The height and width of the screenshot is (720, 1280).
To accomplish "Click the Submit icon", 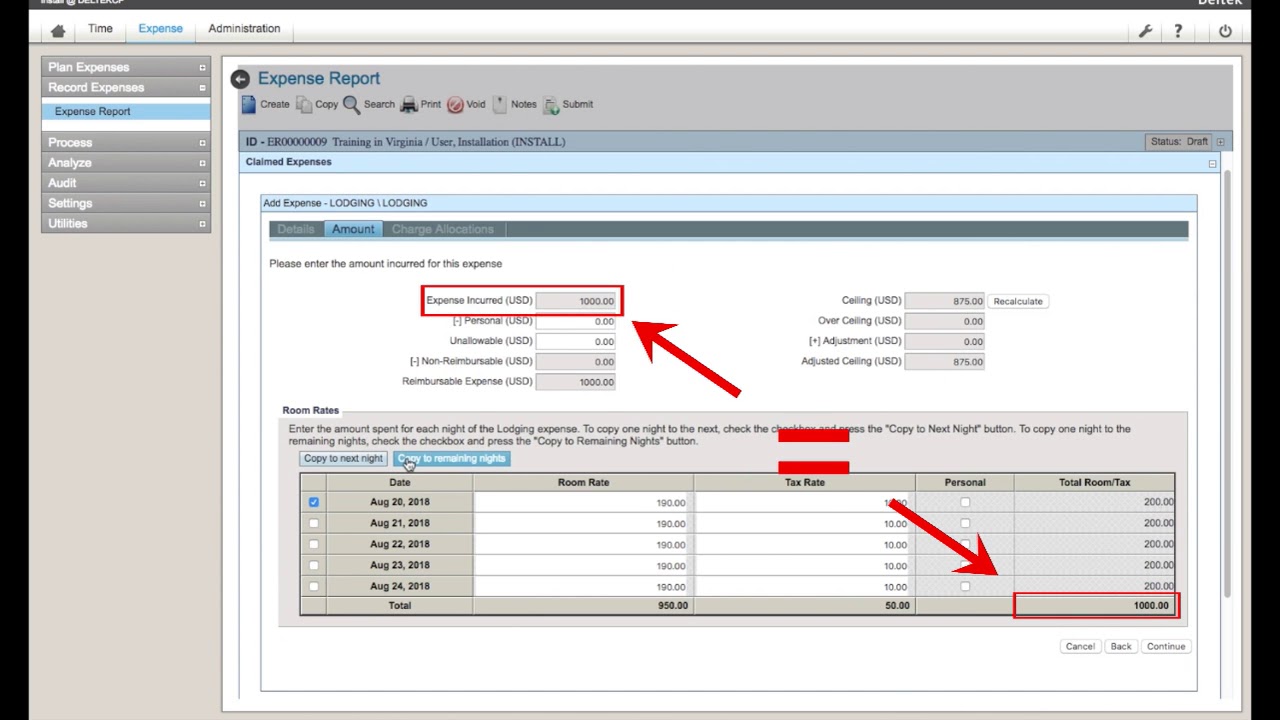I will [x=551, y=104].
